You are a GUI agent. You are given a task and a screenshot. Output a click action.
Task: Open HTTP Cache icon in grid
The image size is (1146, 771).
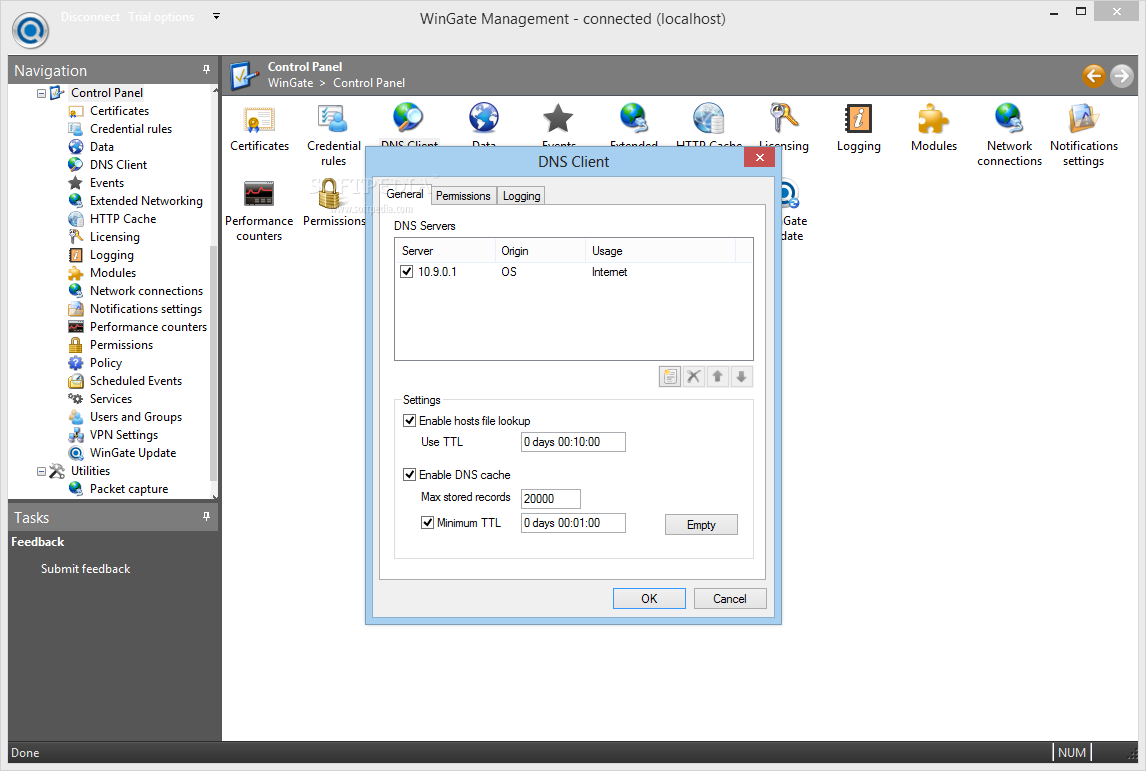pyautogui.click(x=708, y=118)
